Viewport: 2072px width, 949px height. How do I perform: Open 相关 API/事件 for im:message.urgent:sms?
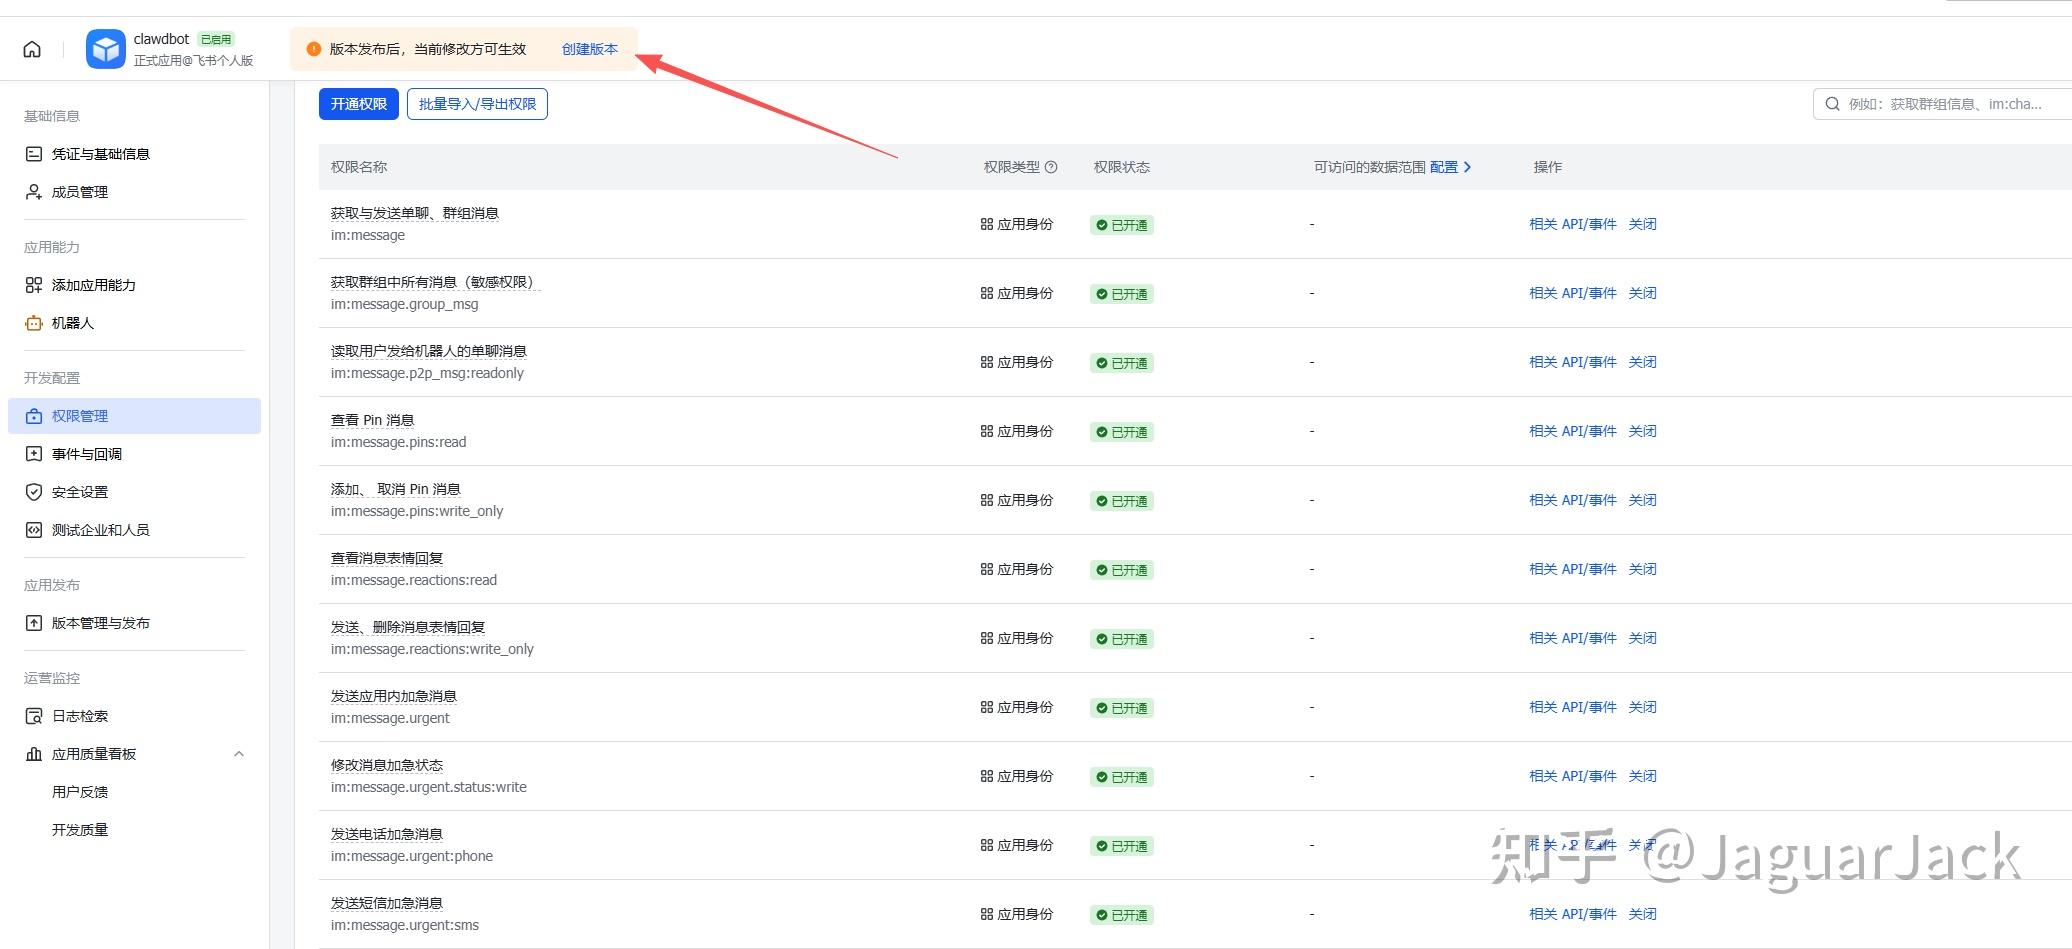tap(1573, 914)
